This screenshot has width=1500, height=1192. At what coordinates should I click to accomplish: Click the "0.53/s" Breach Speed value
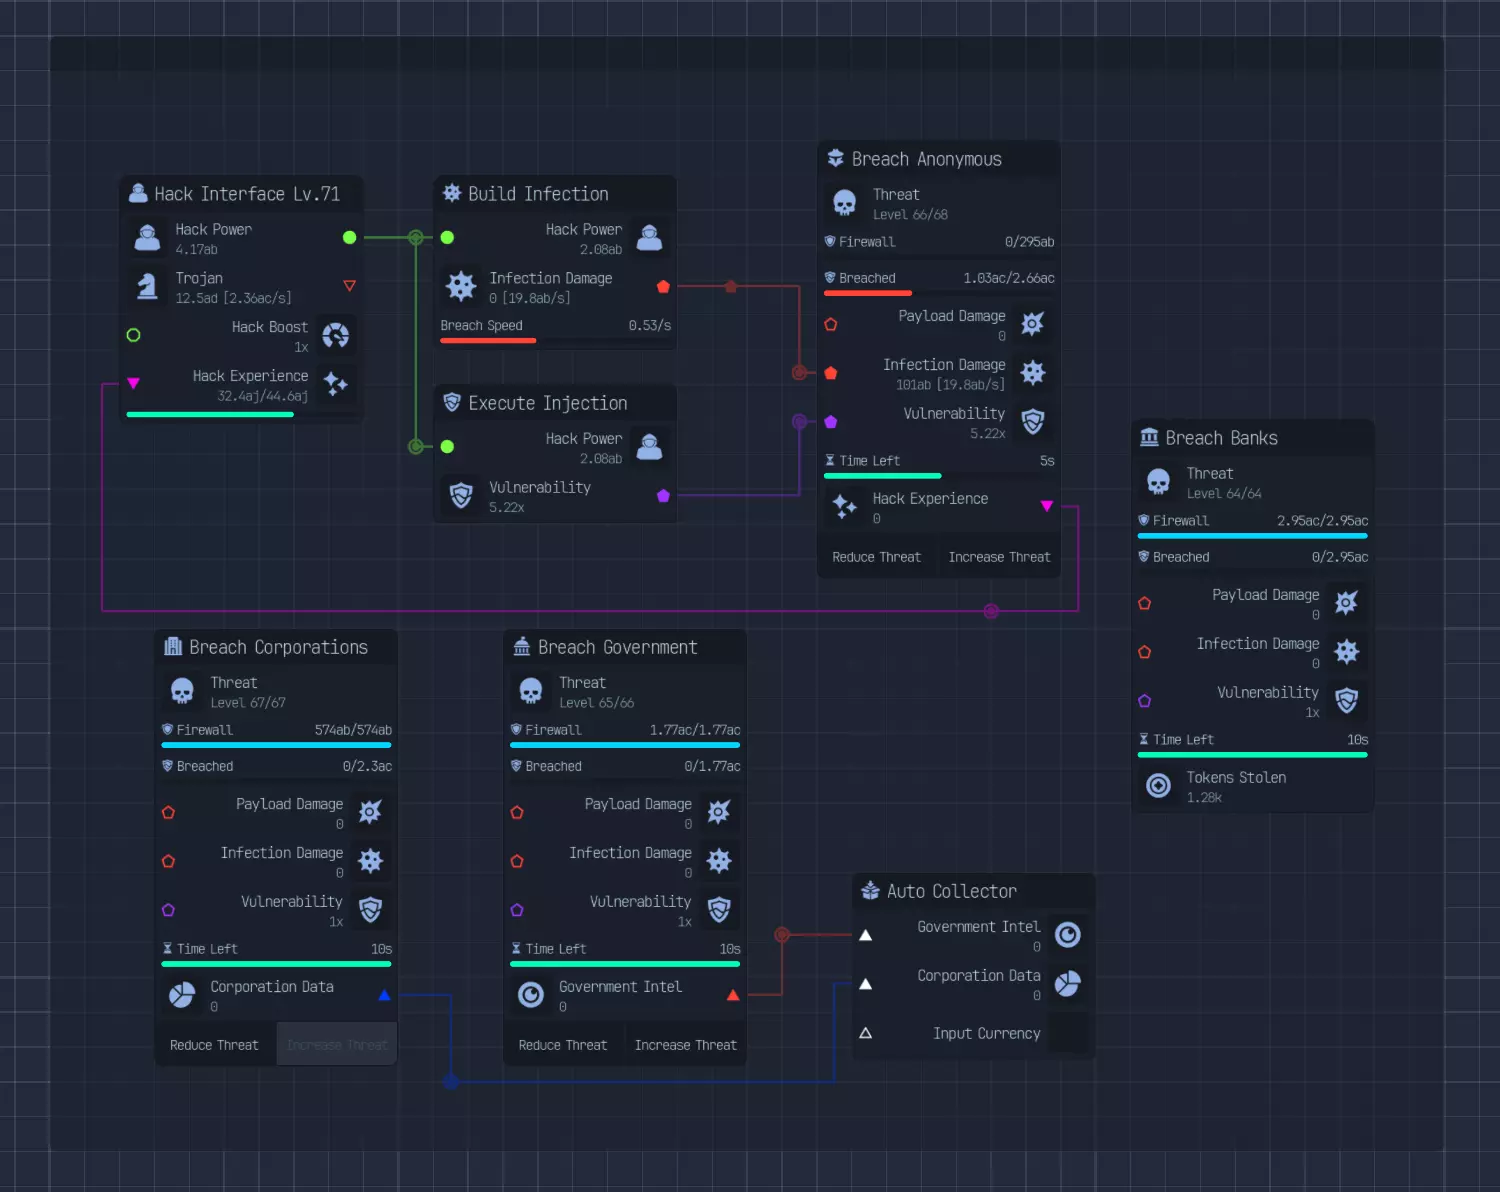click(650, 326)
